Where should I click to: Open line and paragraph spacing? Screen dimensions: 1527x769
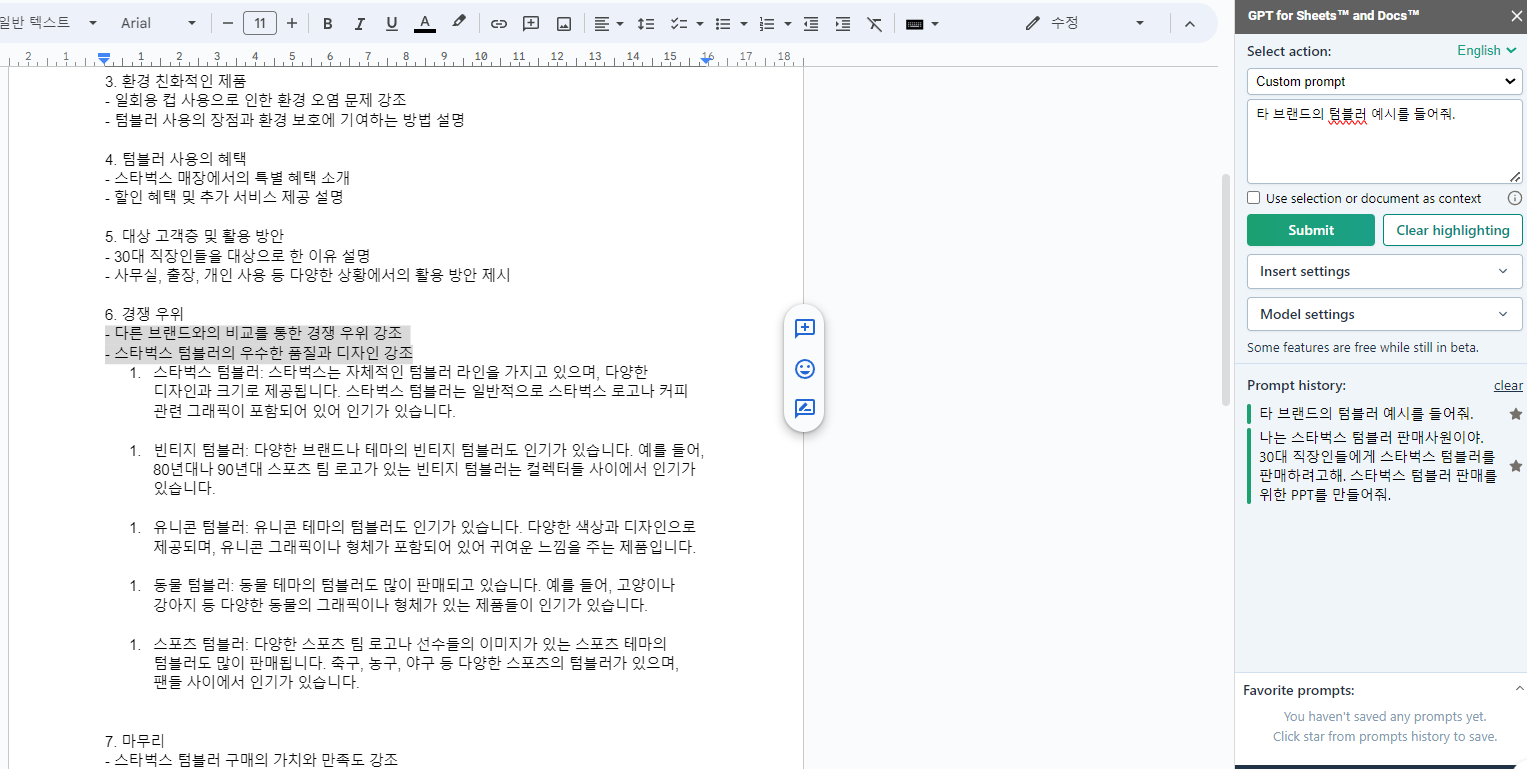[x=646, y=23]
